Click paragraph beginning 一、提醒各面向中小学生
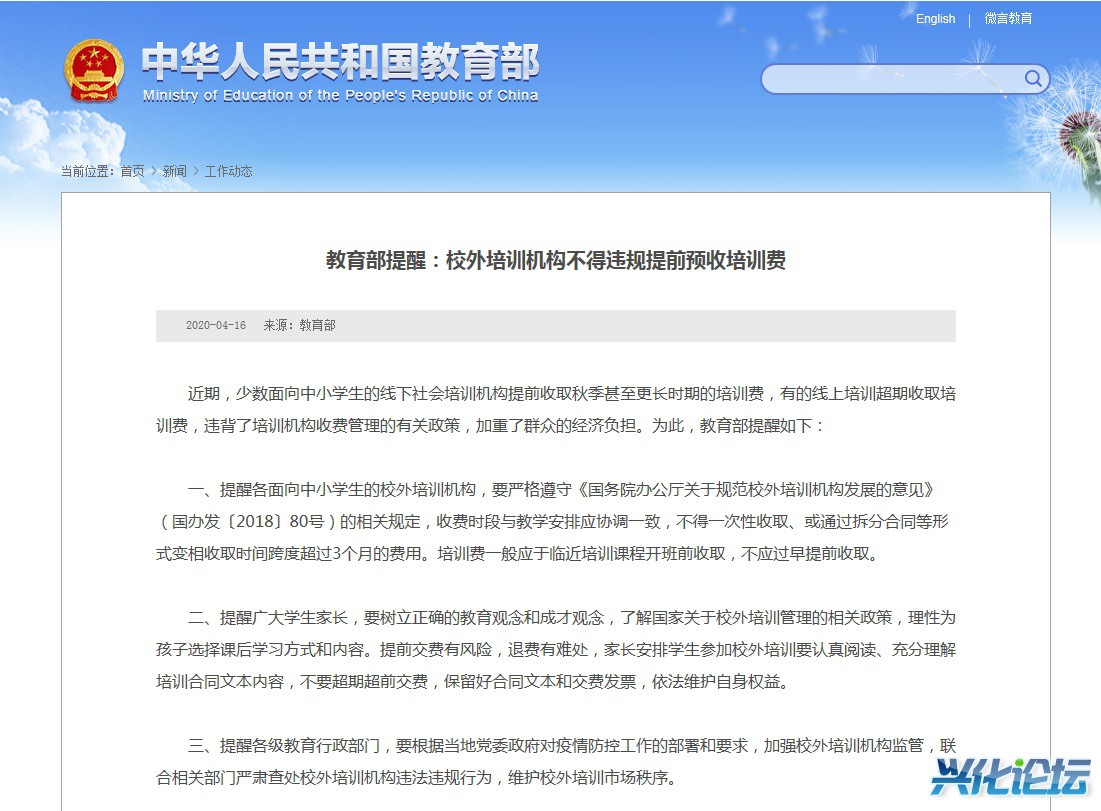Image resolution: width=1101 pixels, height=811 pixels. coord(555,522)
